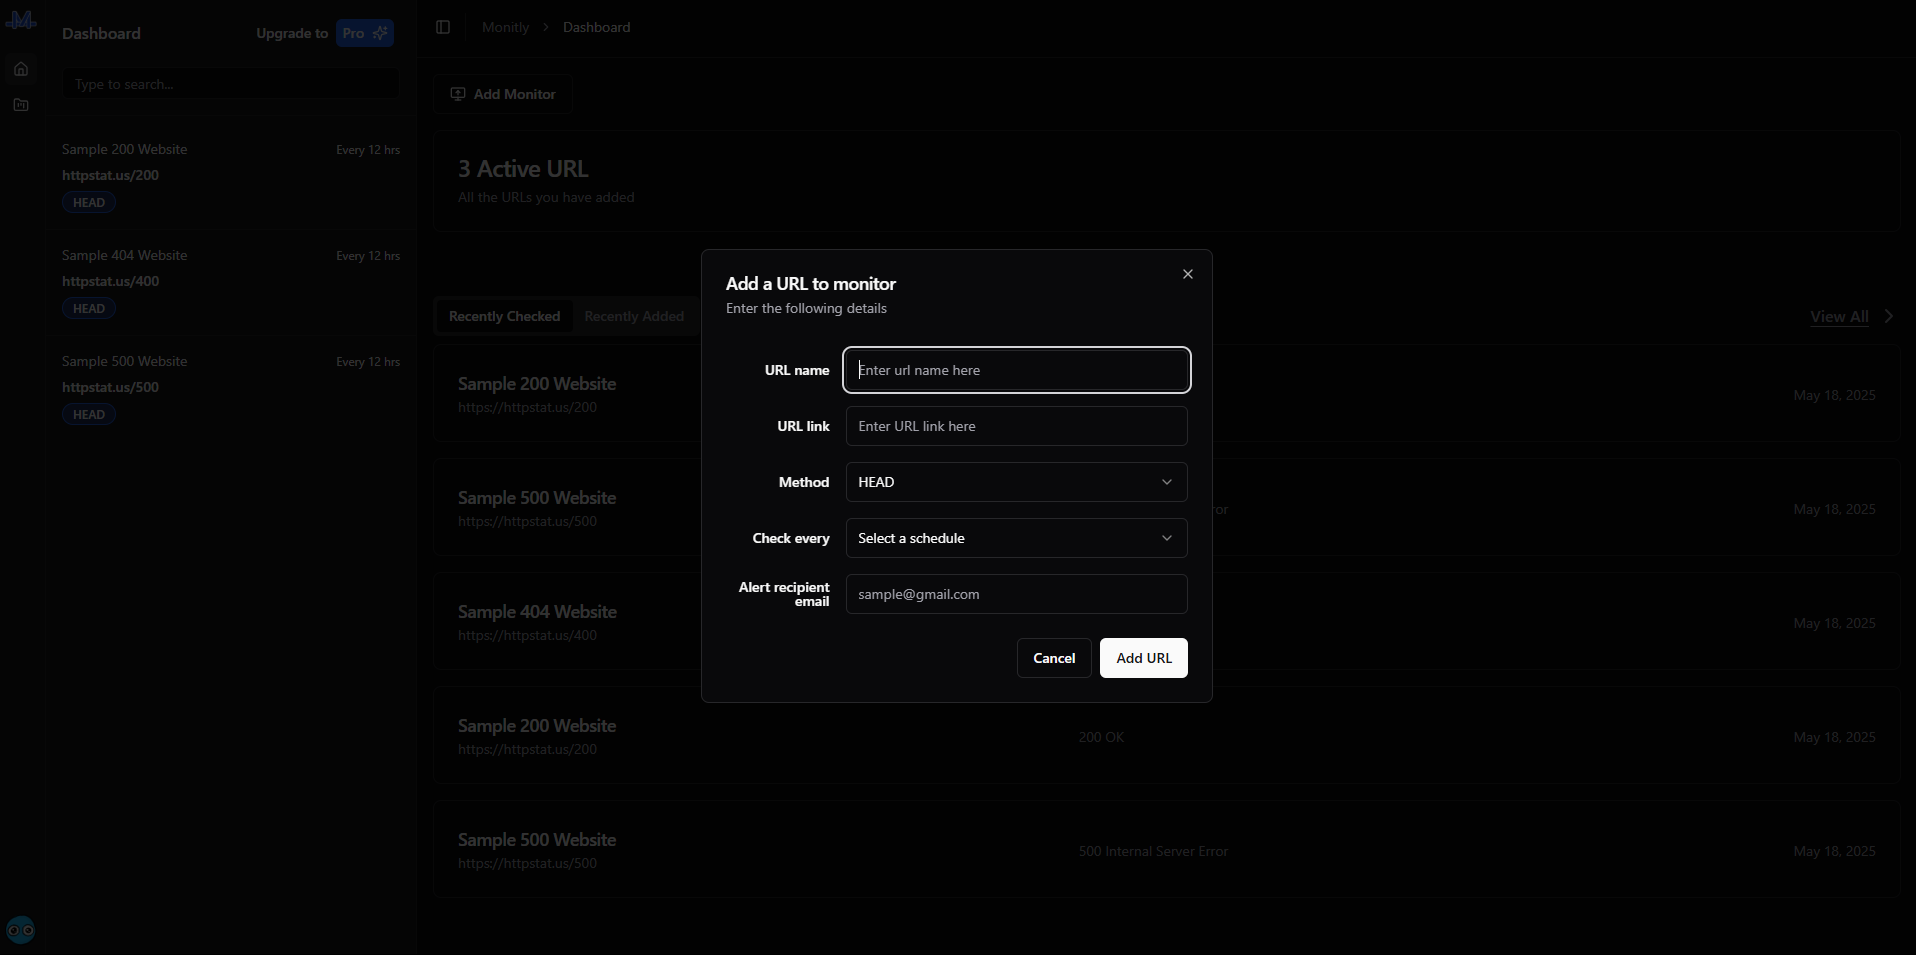Open the folder icon in sidebar
1916x955 pixels.
(21, 105)
